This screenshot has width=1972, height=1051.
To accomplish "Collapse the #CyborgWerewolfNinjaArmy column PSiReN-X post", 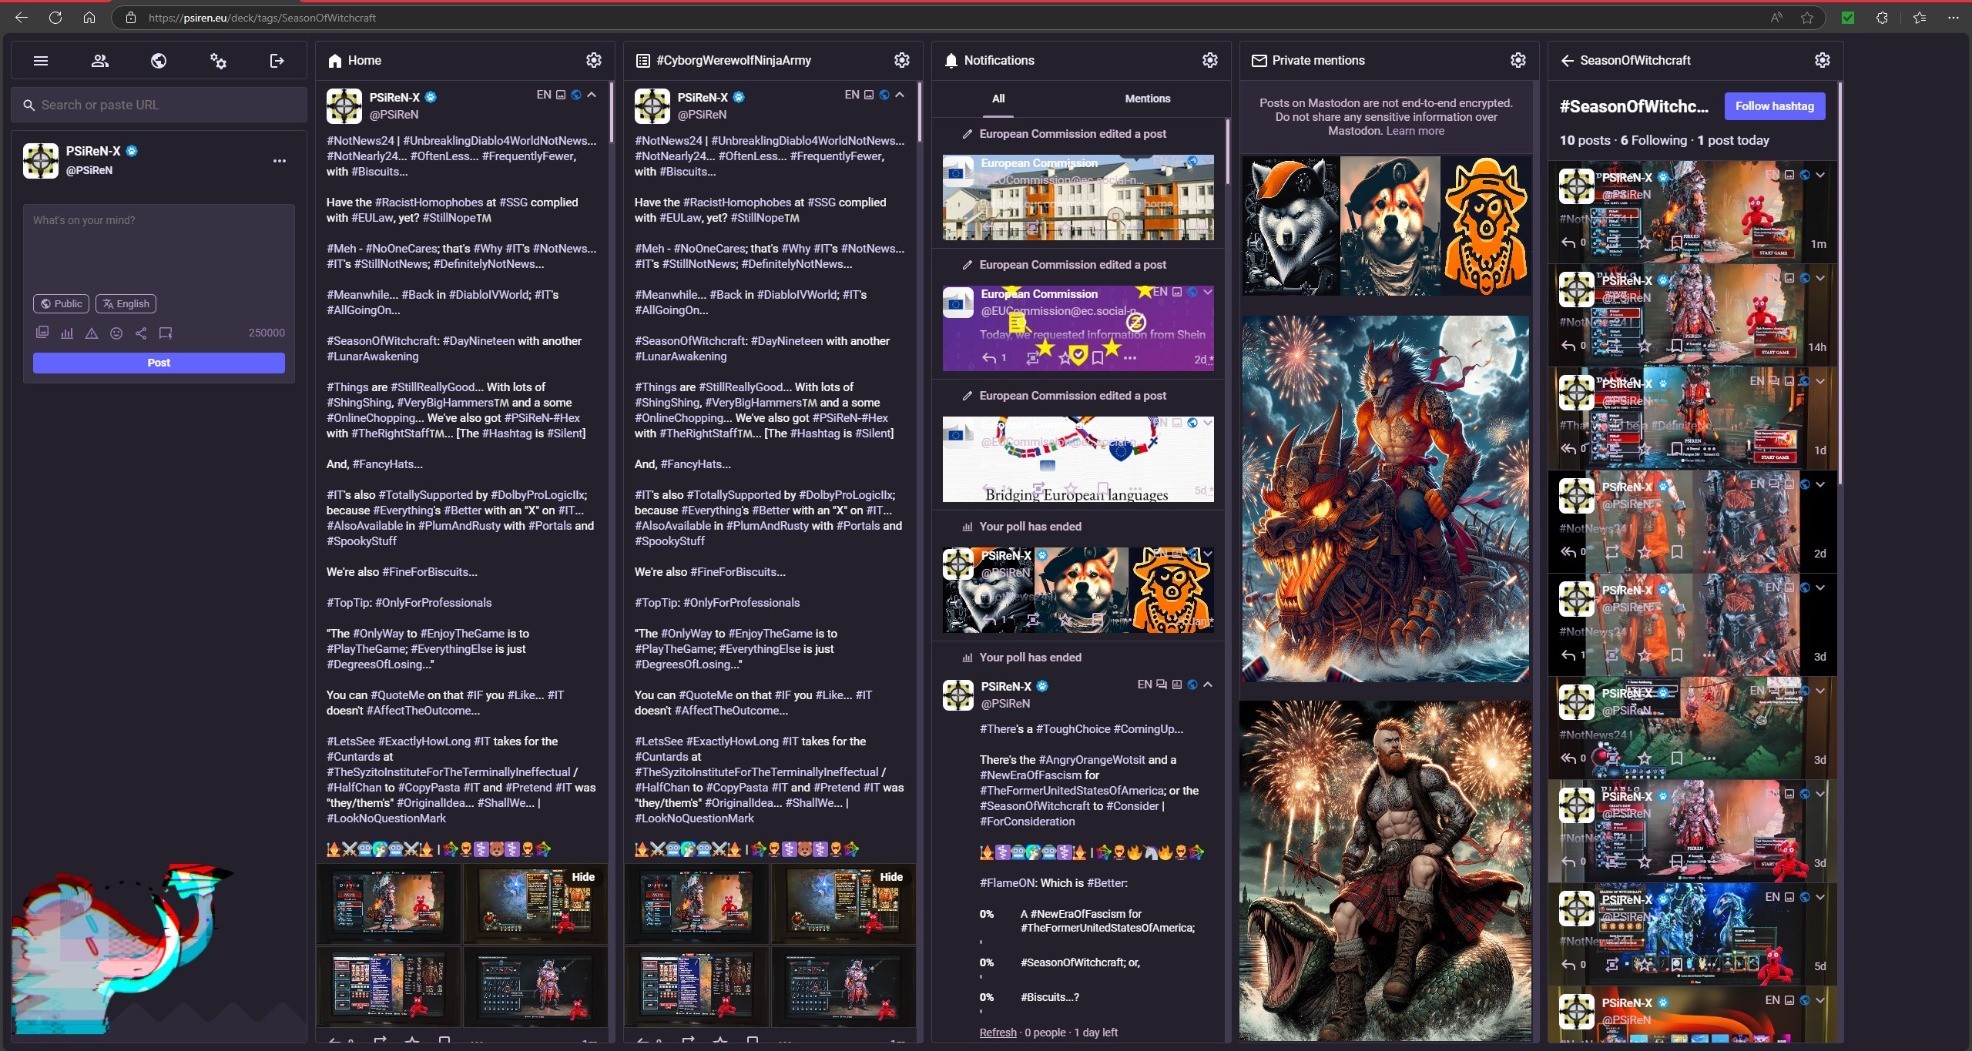I will [x=900, y=95].
